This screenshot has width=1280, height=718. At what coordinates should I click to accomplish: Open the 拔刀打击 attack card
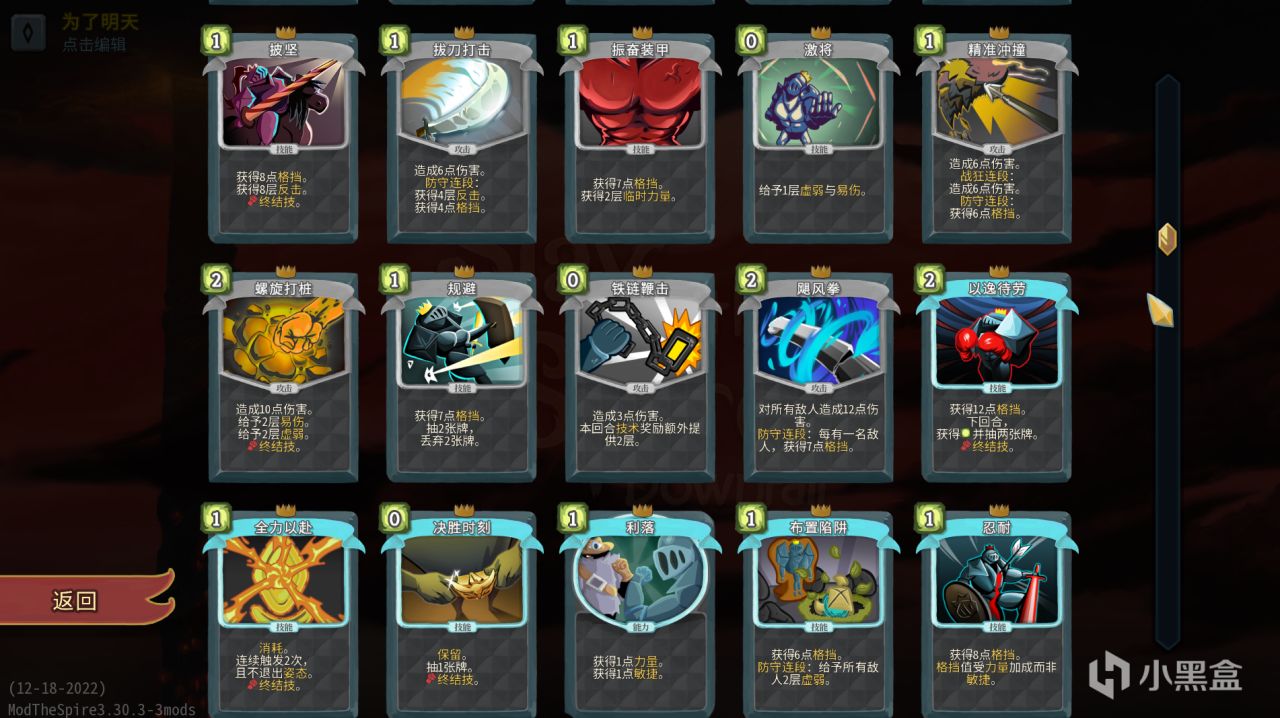point(462,136)
